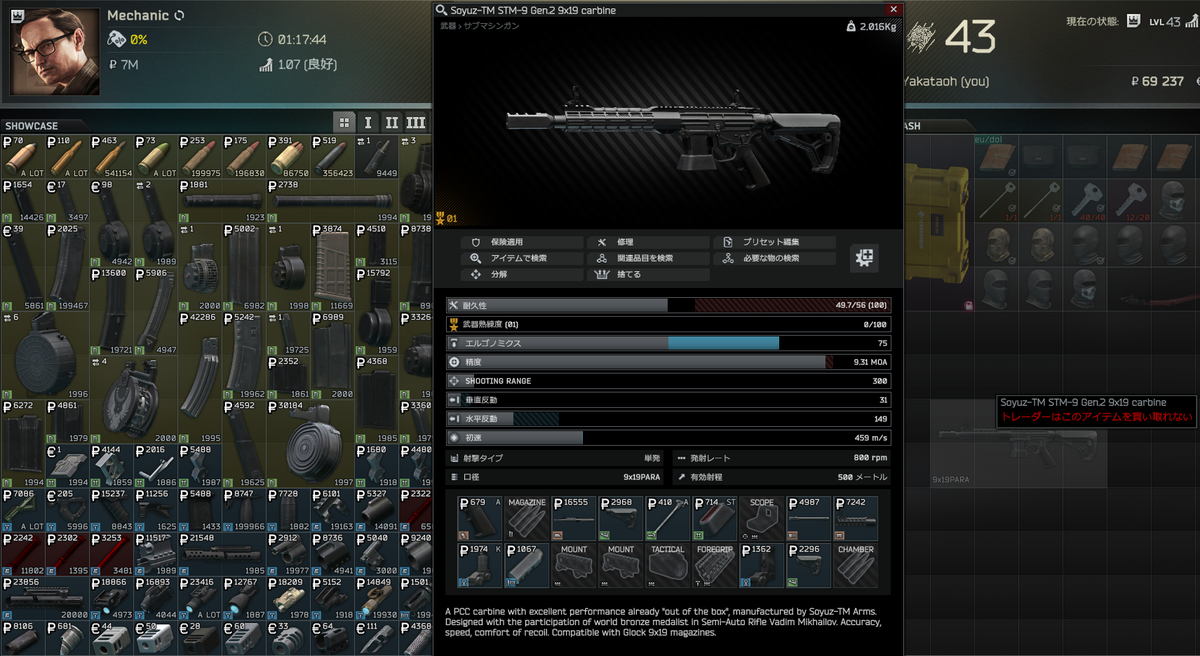
Task: Close the STM-9 inspect window
Action: (894, 9)
